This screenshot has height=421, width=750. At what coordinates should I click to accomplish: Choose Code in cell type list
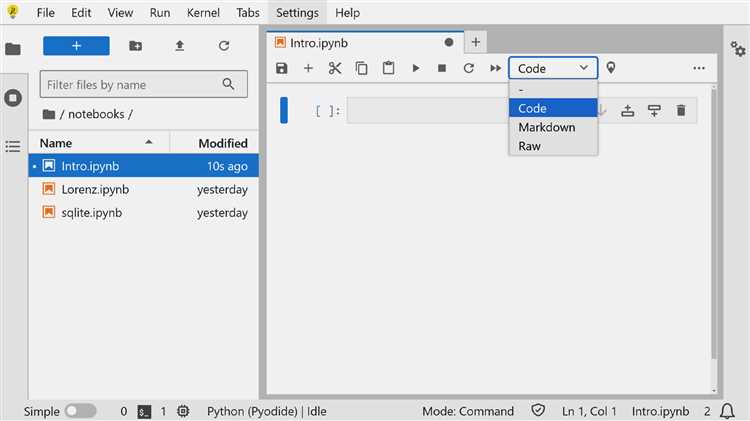[553, 108]
